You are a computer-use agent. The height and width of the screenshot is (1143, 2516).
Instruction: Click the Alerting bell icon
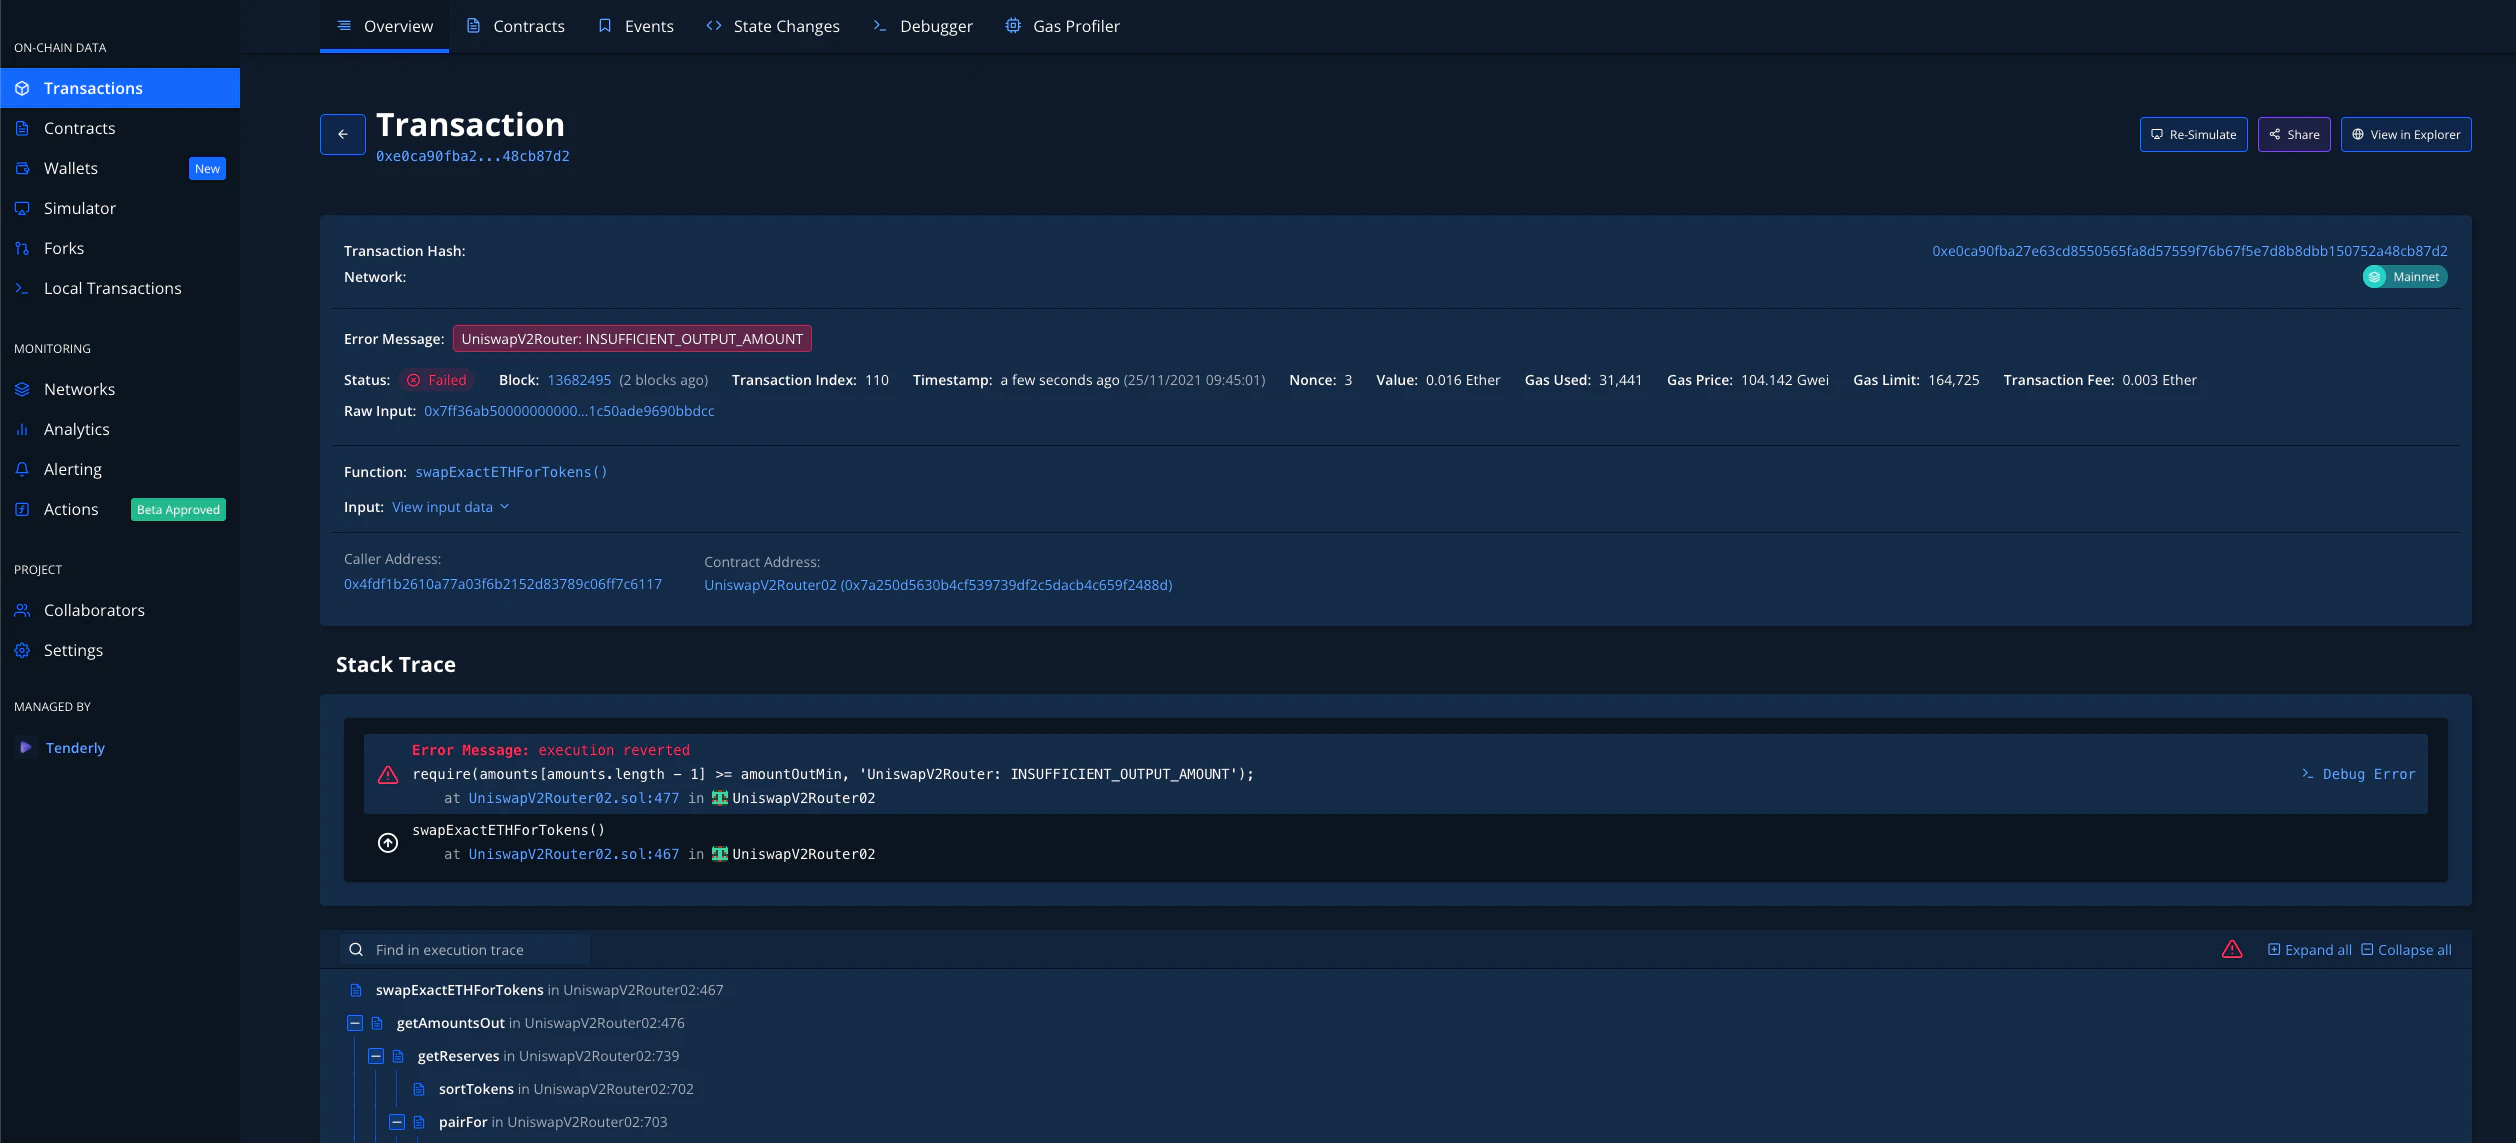(x=22, y=469)
